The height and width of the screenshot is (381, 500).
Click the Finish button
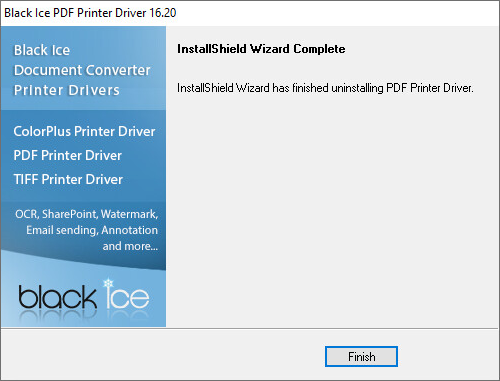pyautogui.click(x=361, y=356)
